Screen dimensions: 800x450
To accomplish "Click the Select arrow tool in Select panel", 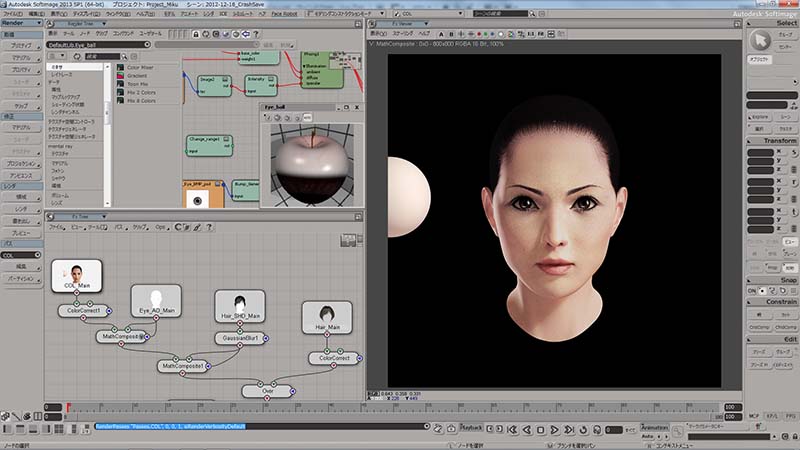I will pyautogui.click(x=760, y=40).
